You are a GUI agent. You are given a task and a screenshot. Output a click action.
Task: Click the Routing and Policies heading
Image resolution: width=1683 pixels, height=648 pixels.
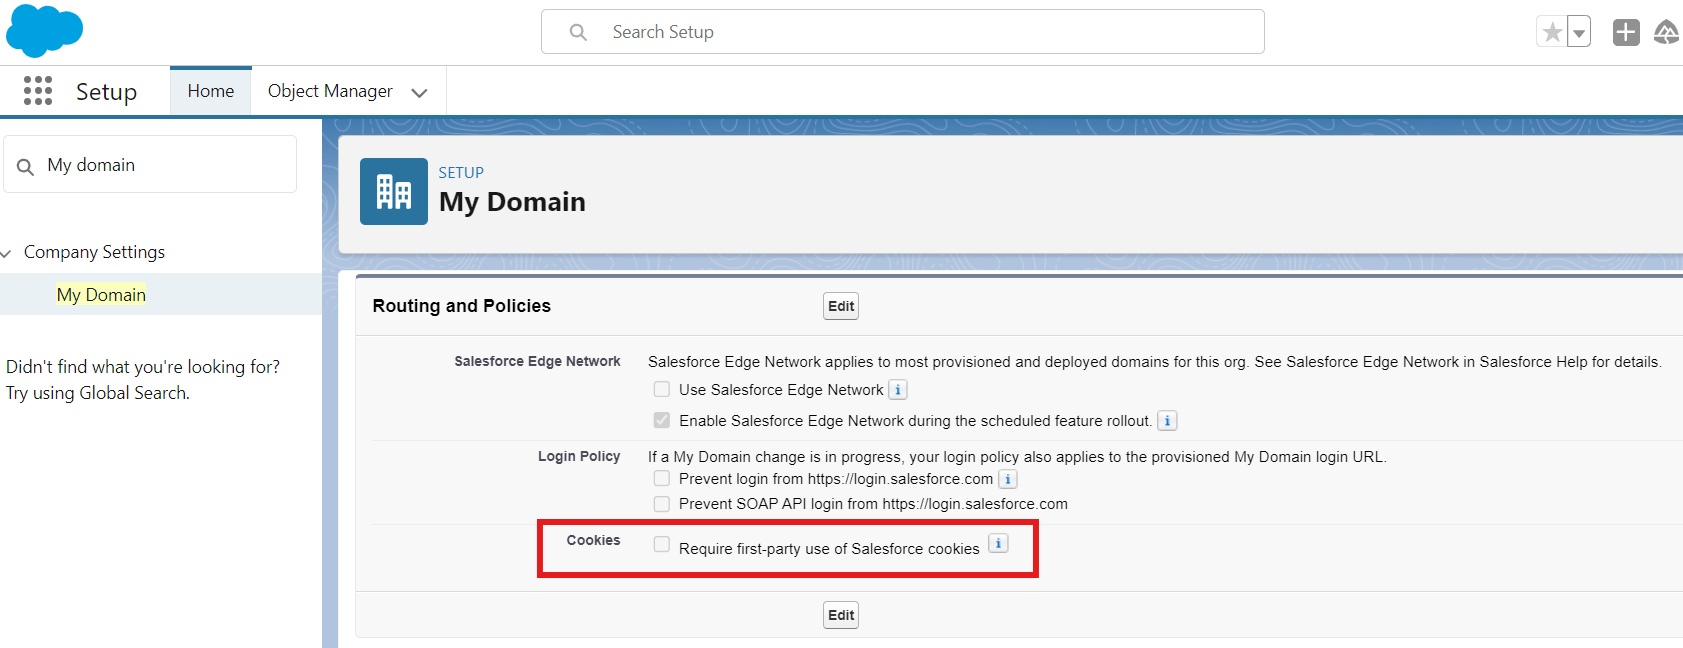coord(462,306)
